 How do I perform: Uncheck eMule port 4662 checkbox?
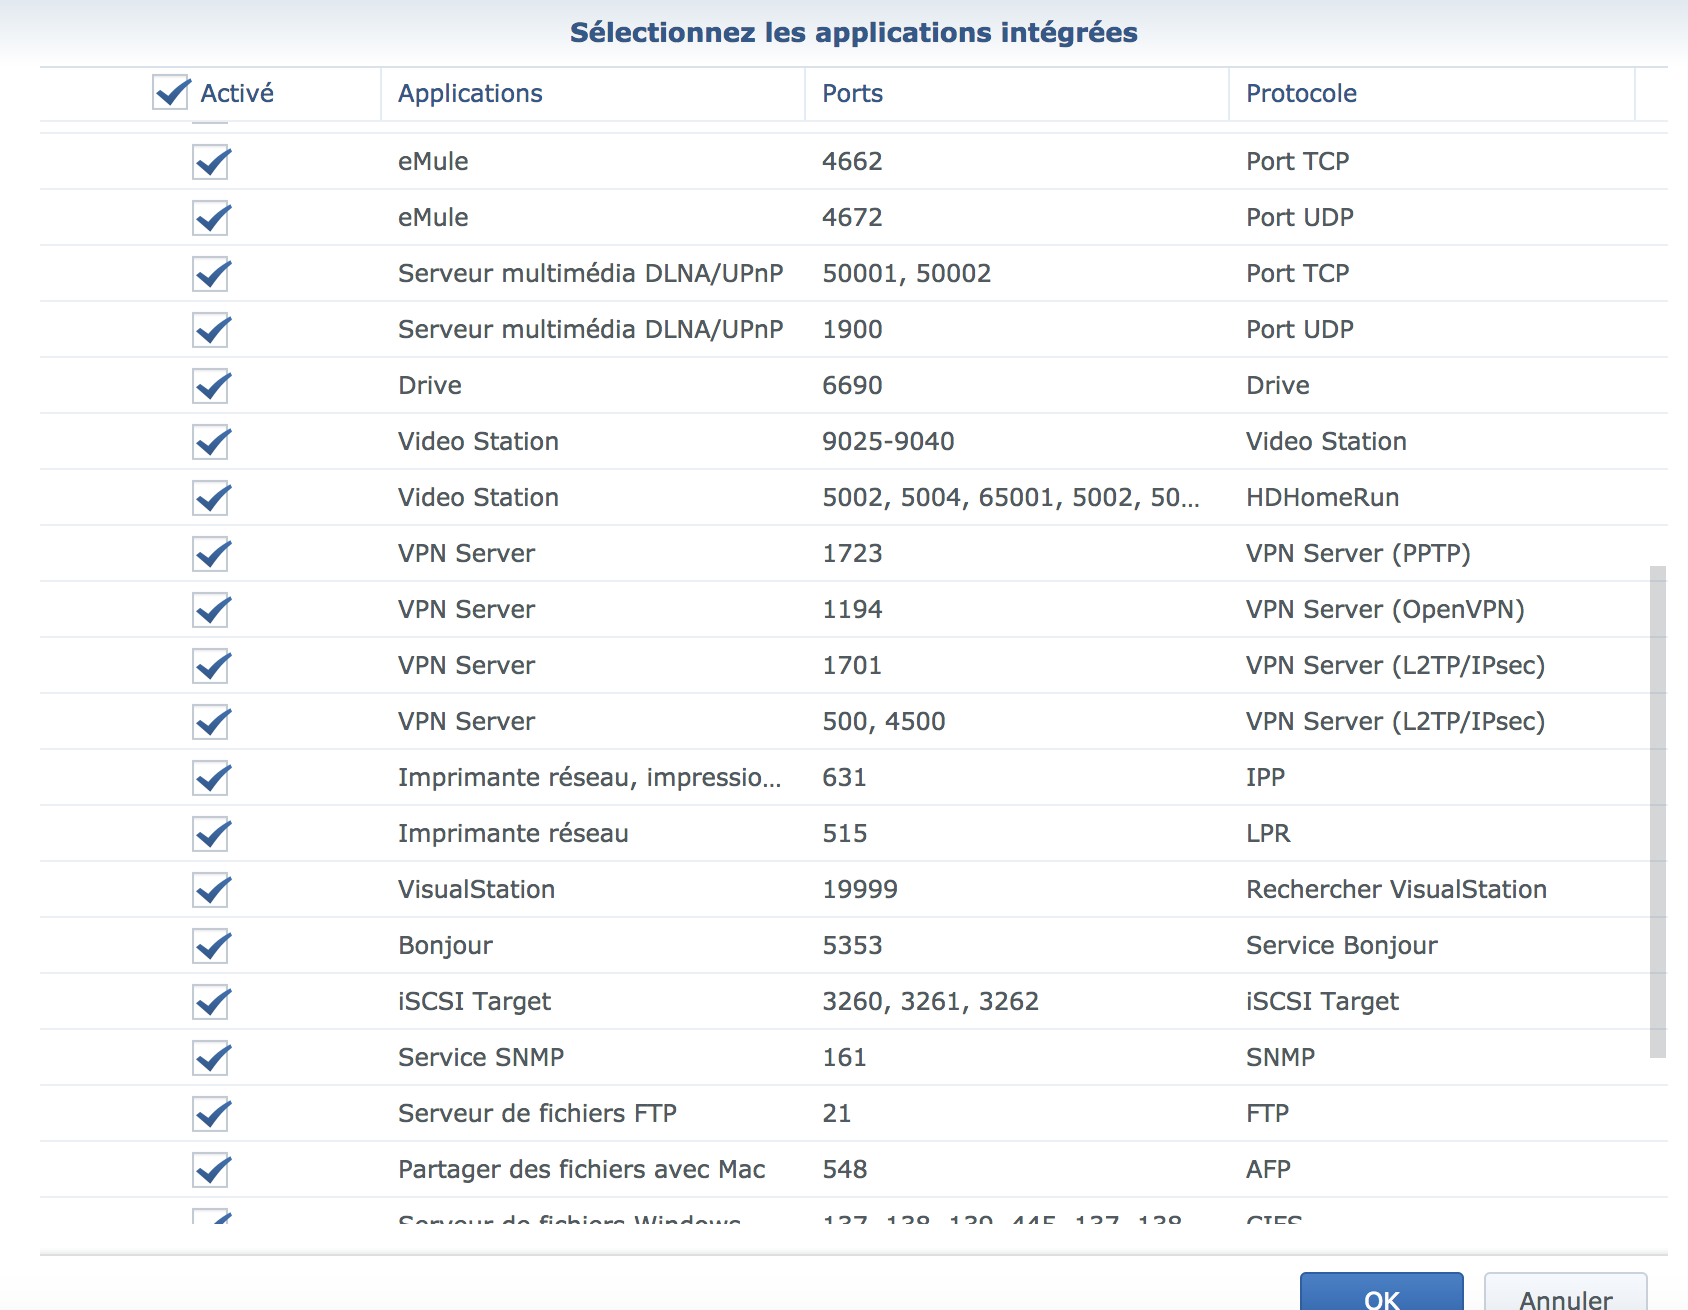[212, 162]
